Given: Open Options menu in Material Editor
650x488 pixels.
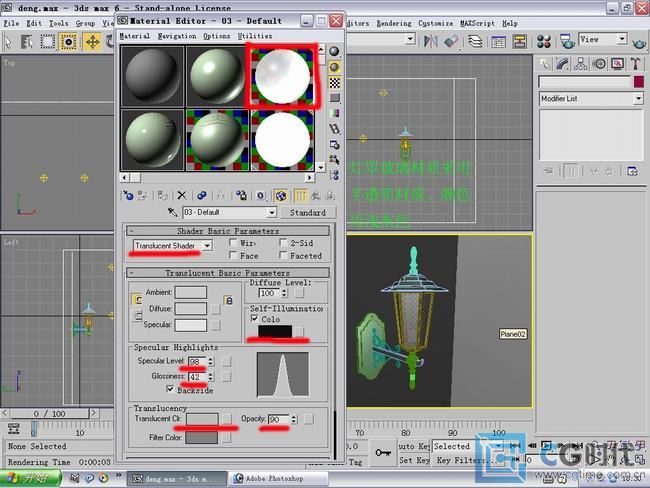Looking at the screenshot, I should point(216,36).
